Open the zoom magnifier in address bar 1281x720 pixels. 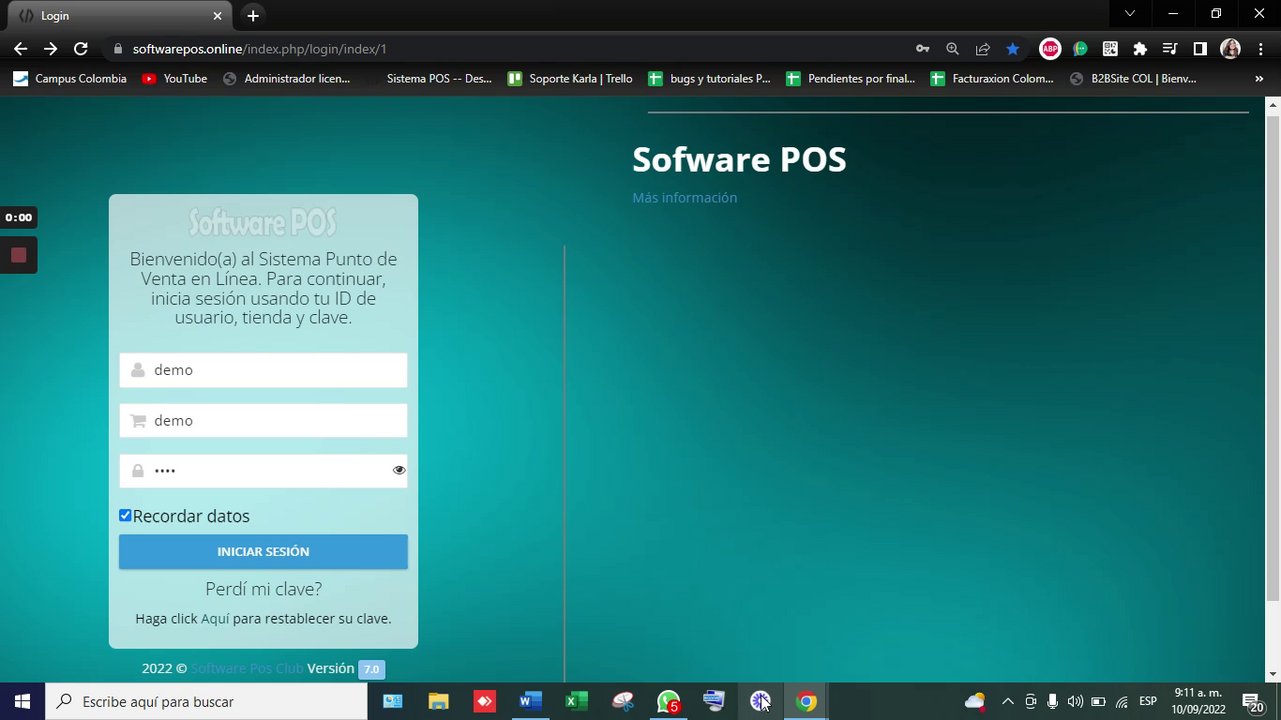point(952,48)
